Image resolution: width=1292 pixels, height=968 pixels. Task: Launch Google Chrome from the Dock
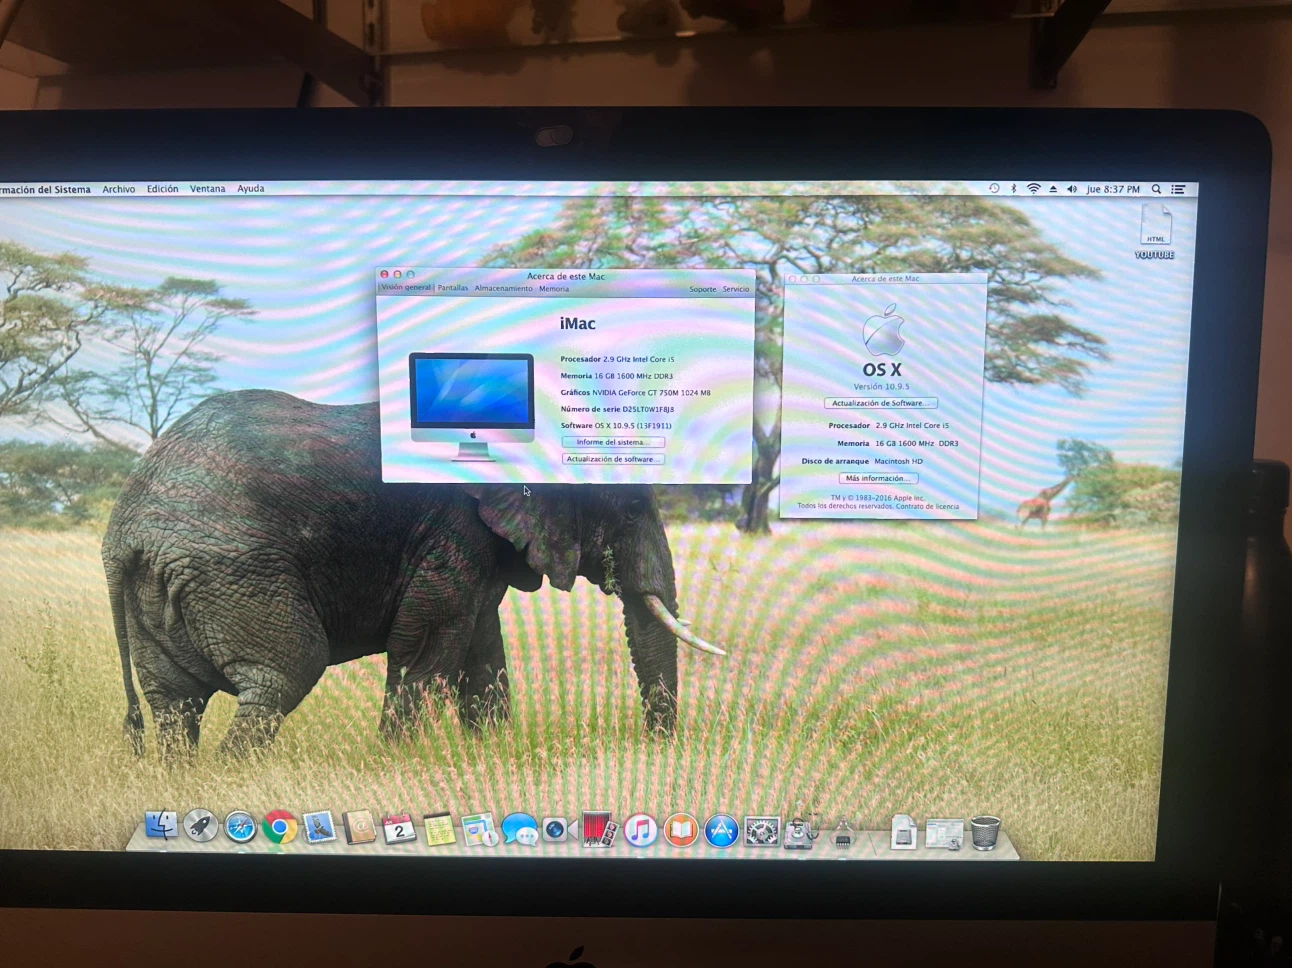click(x=280, y=828)
